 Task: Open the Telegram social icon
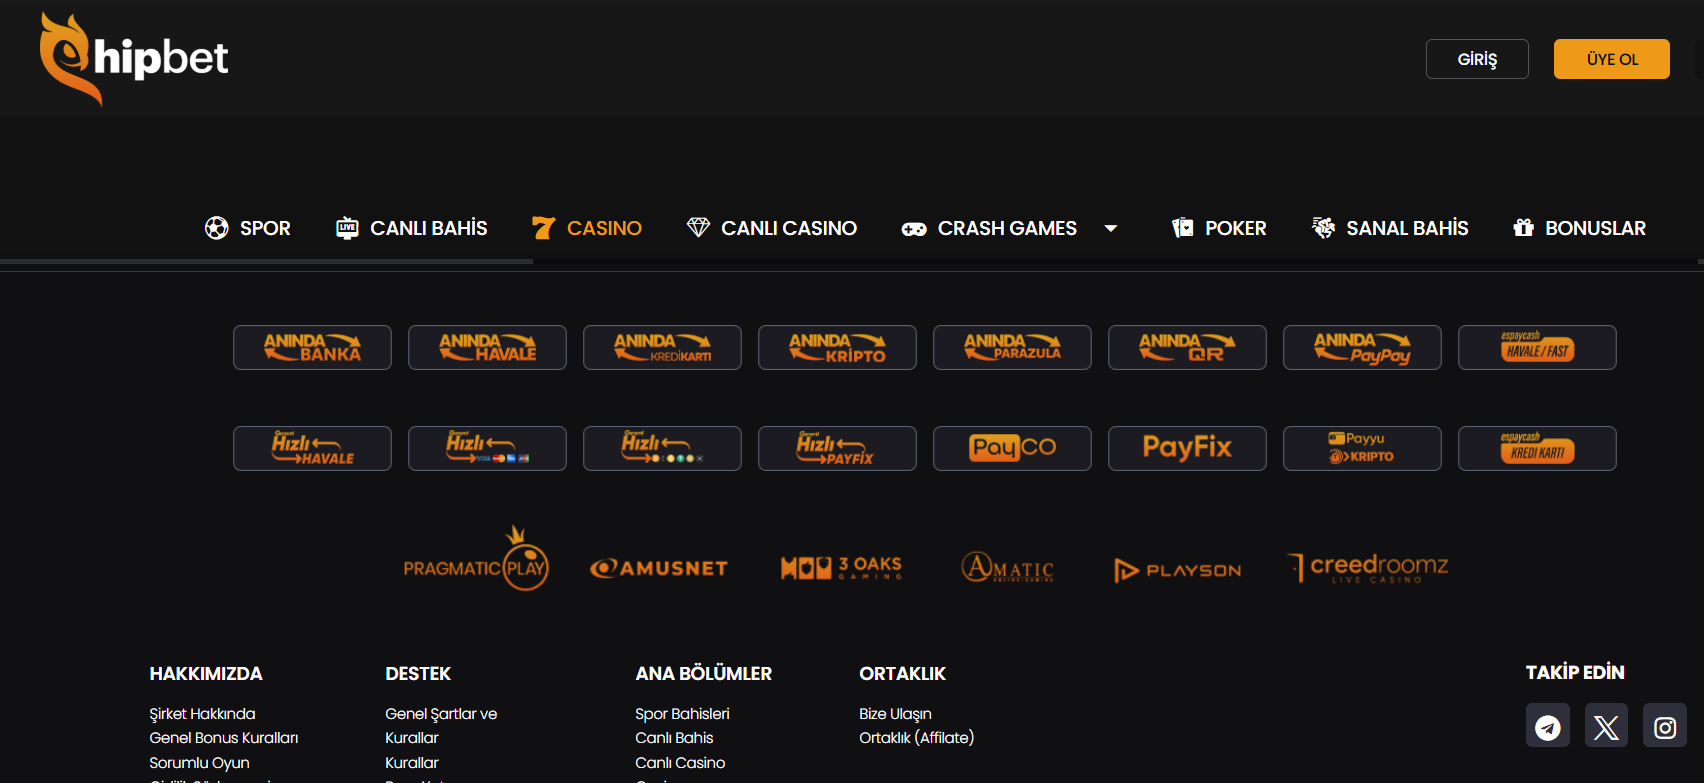pos(1547,726)
